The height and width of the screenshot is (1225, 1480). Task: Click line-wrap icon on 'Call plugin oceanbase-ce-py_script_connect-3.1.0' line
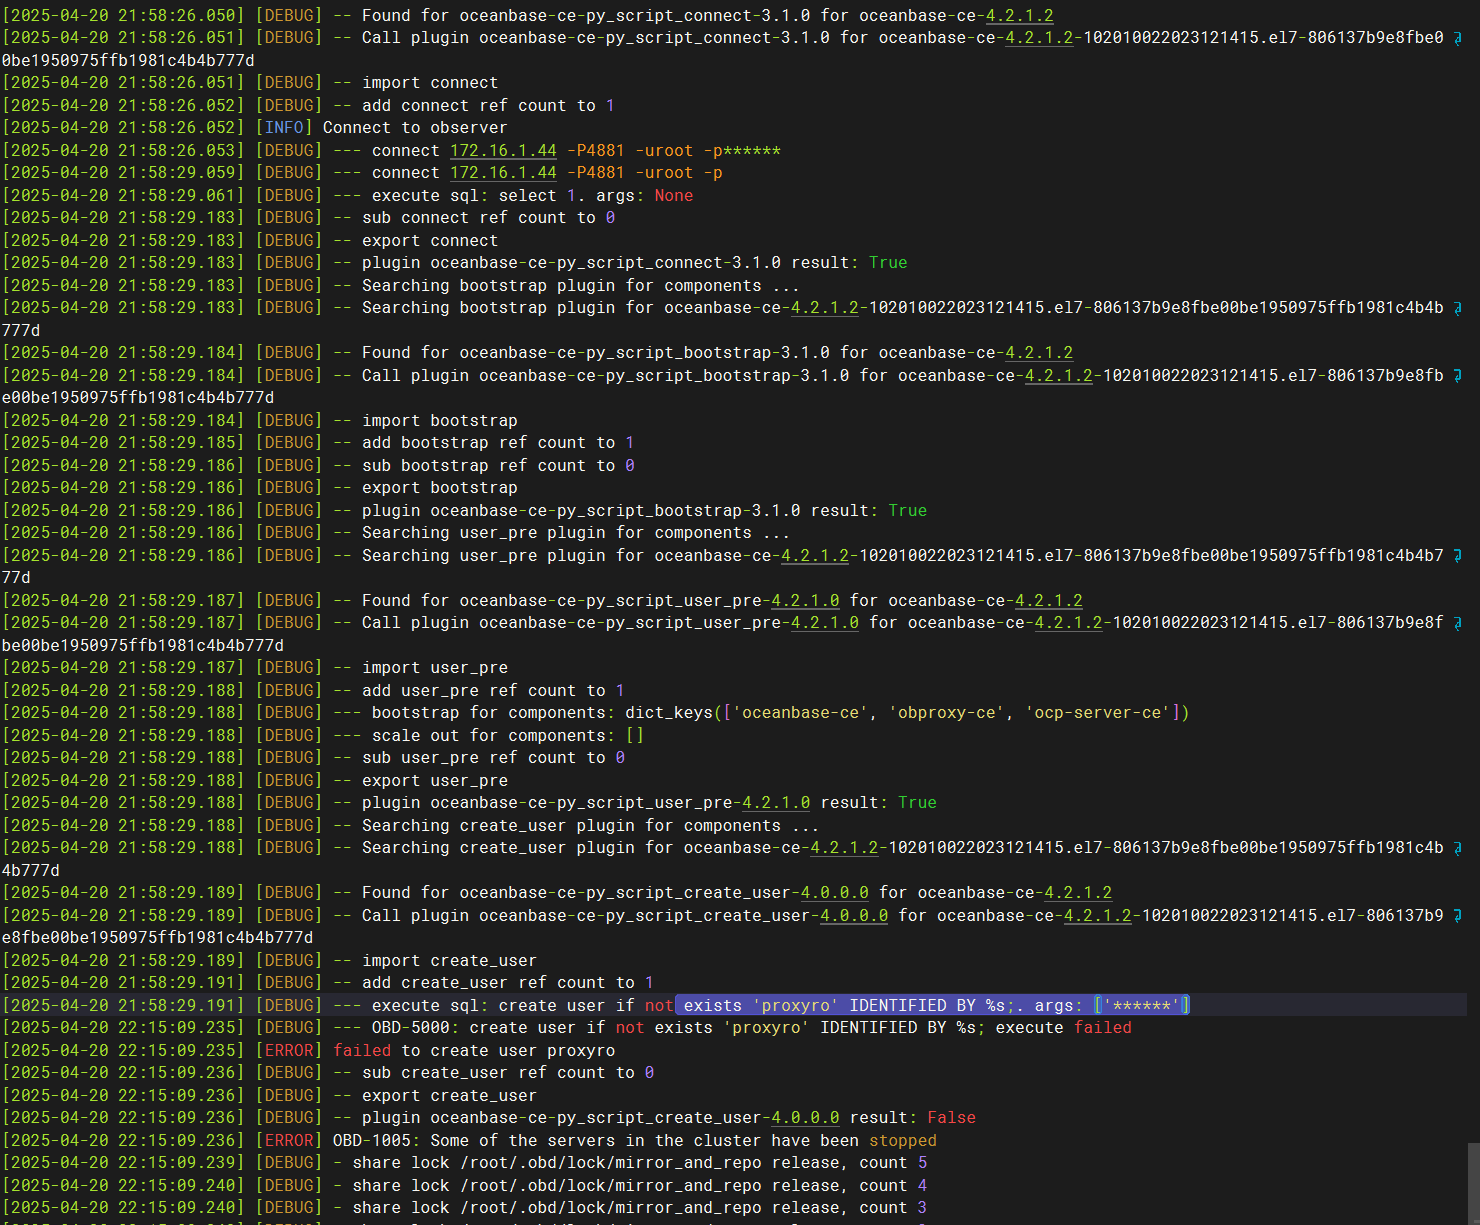point(1457,38)
